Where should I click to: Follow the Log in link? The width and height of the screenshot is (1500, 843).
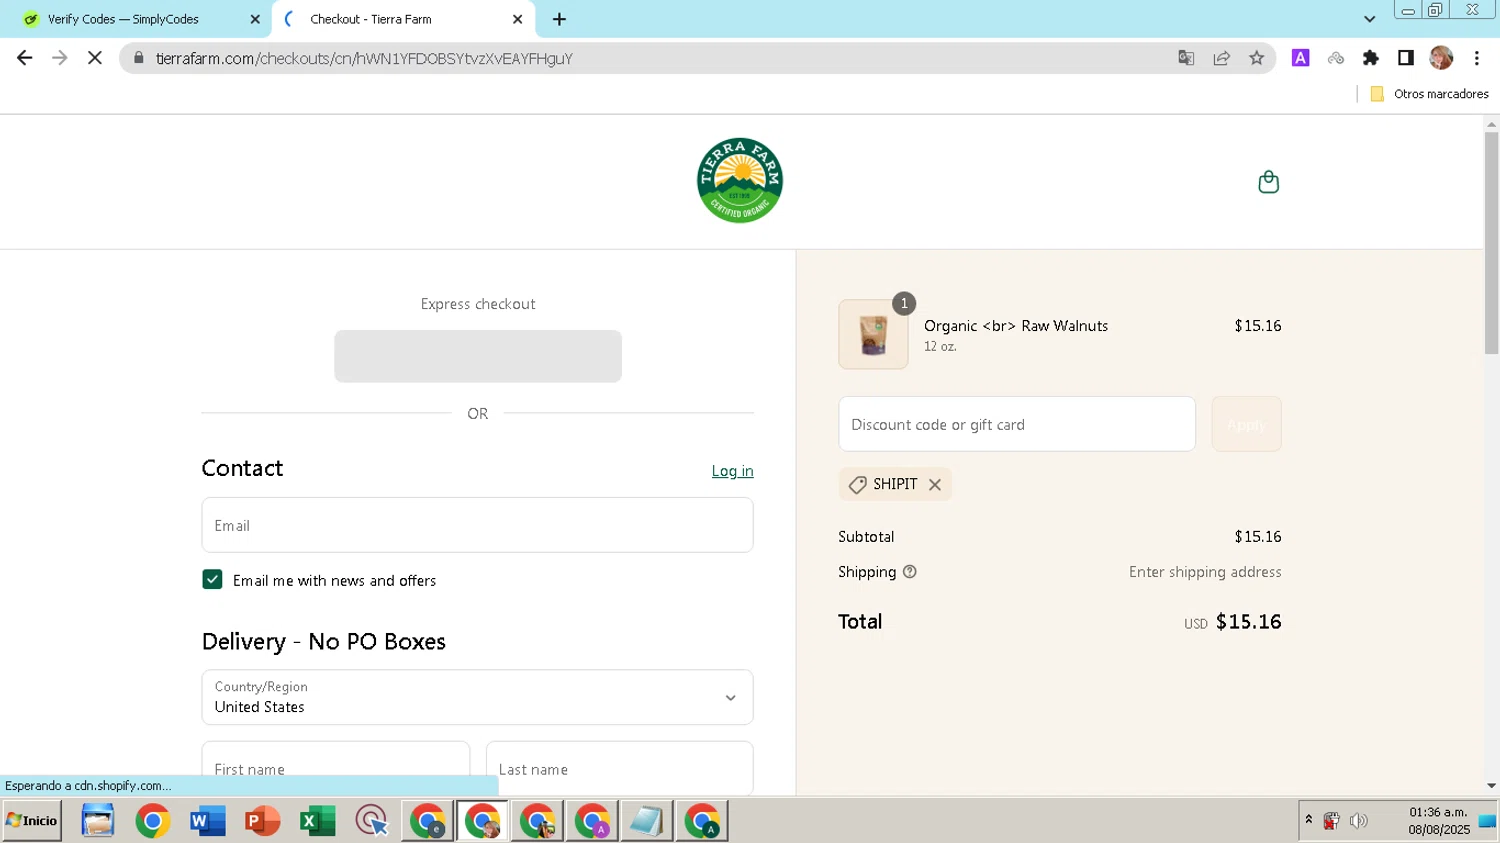pyautogui.click(x=732, y=471)
